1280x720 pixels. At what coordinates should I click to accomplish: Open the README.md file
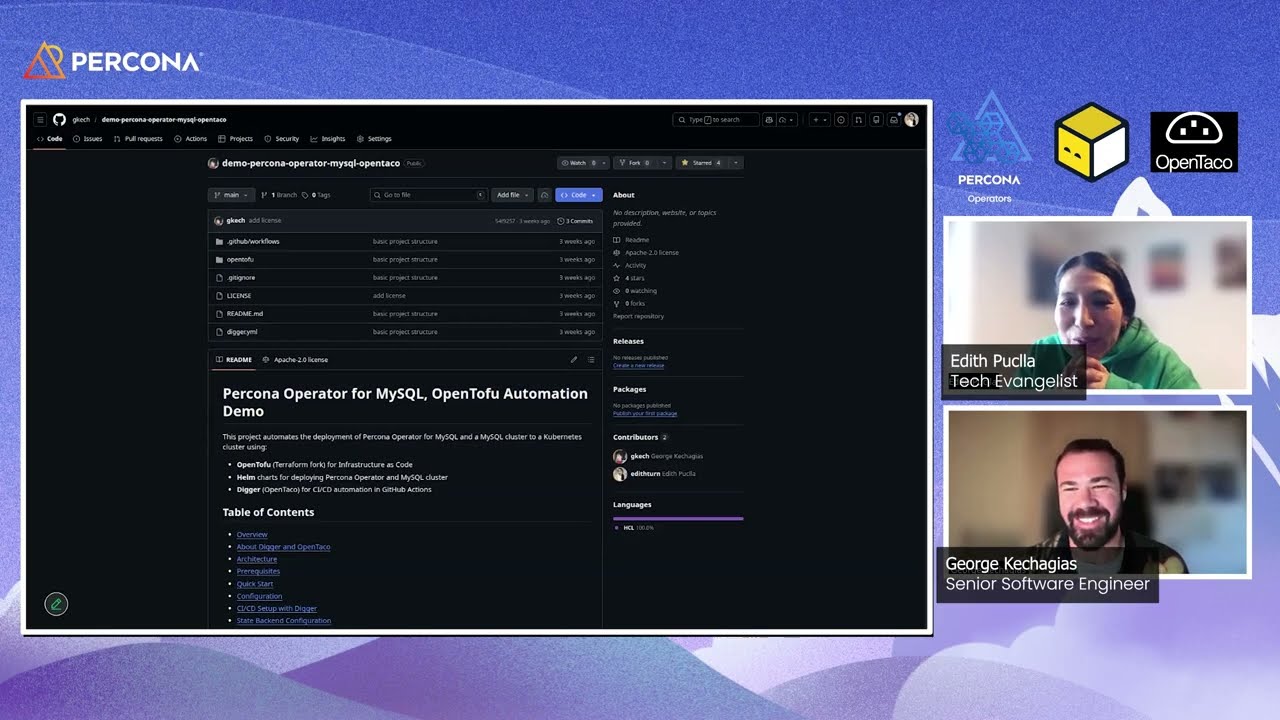click(x=245, y=314)
